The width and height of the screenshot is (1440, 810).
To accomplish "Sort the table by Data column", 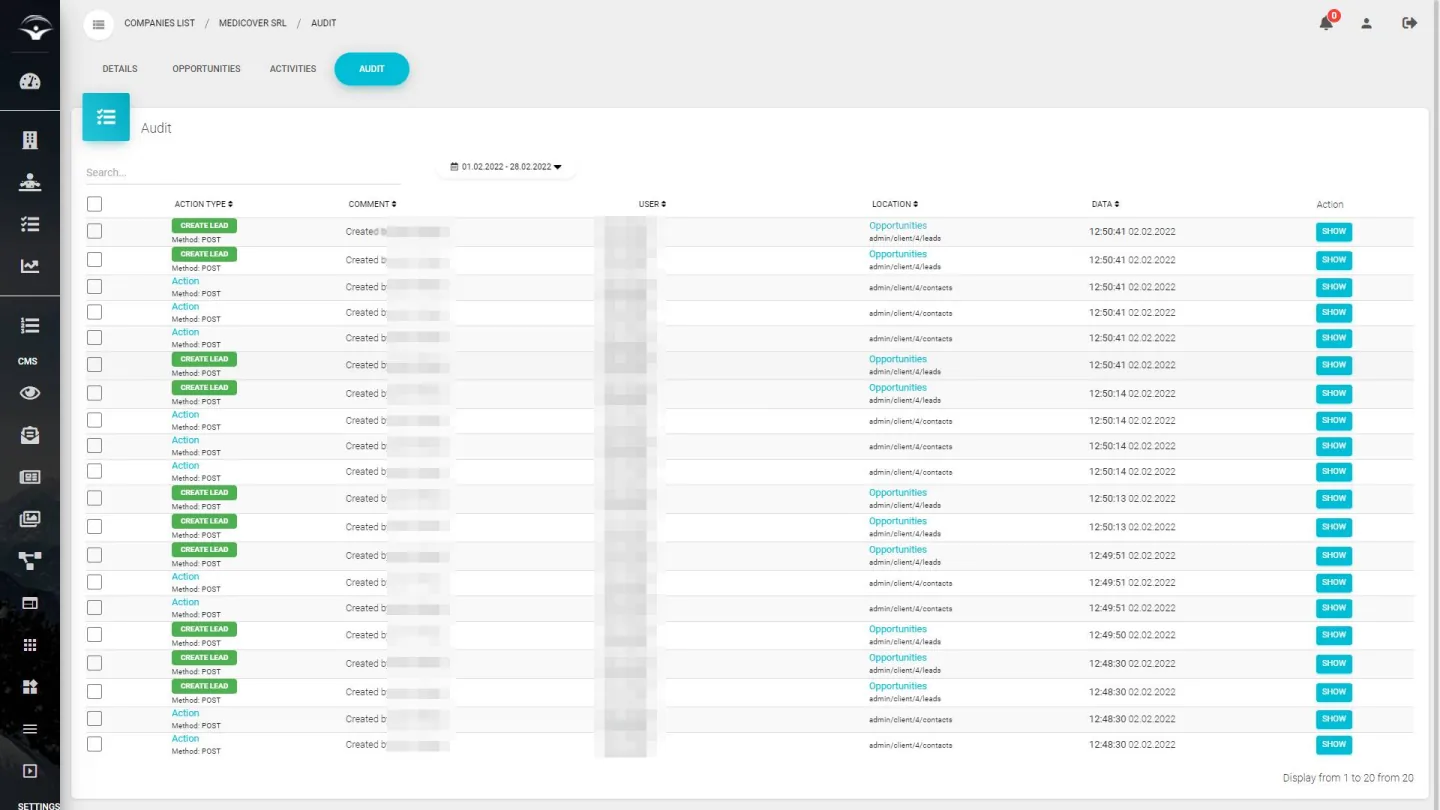I will pyautogui.click(x=1105, y=204).
